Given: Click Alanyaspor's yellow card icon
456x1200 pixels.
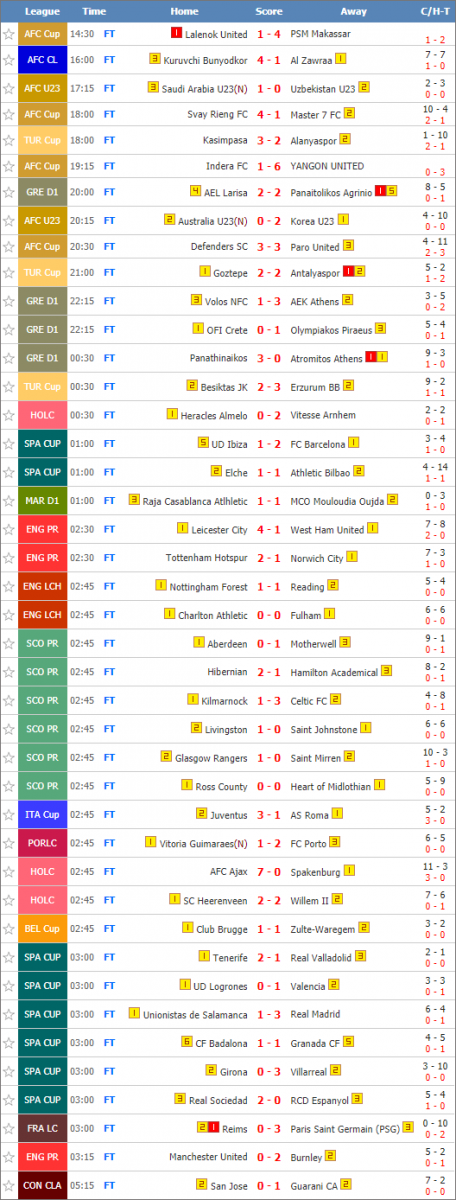Looking at the screenshot, I should [x=345, y=140].
